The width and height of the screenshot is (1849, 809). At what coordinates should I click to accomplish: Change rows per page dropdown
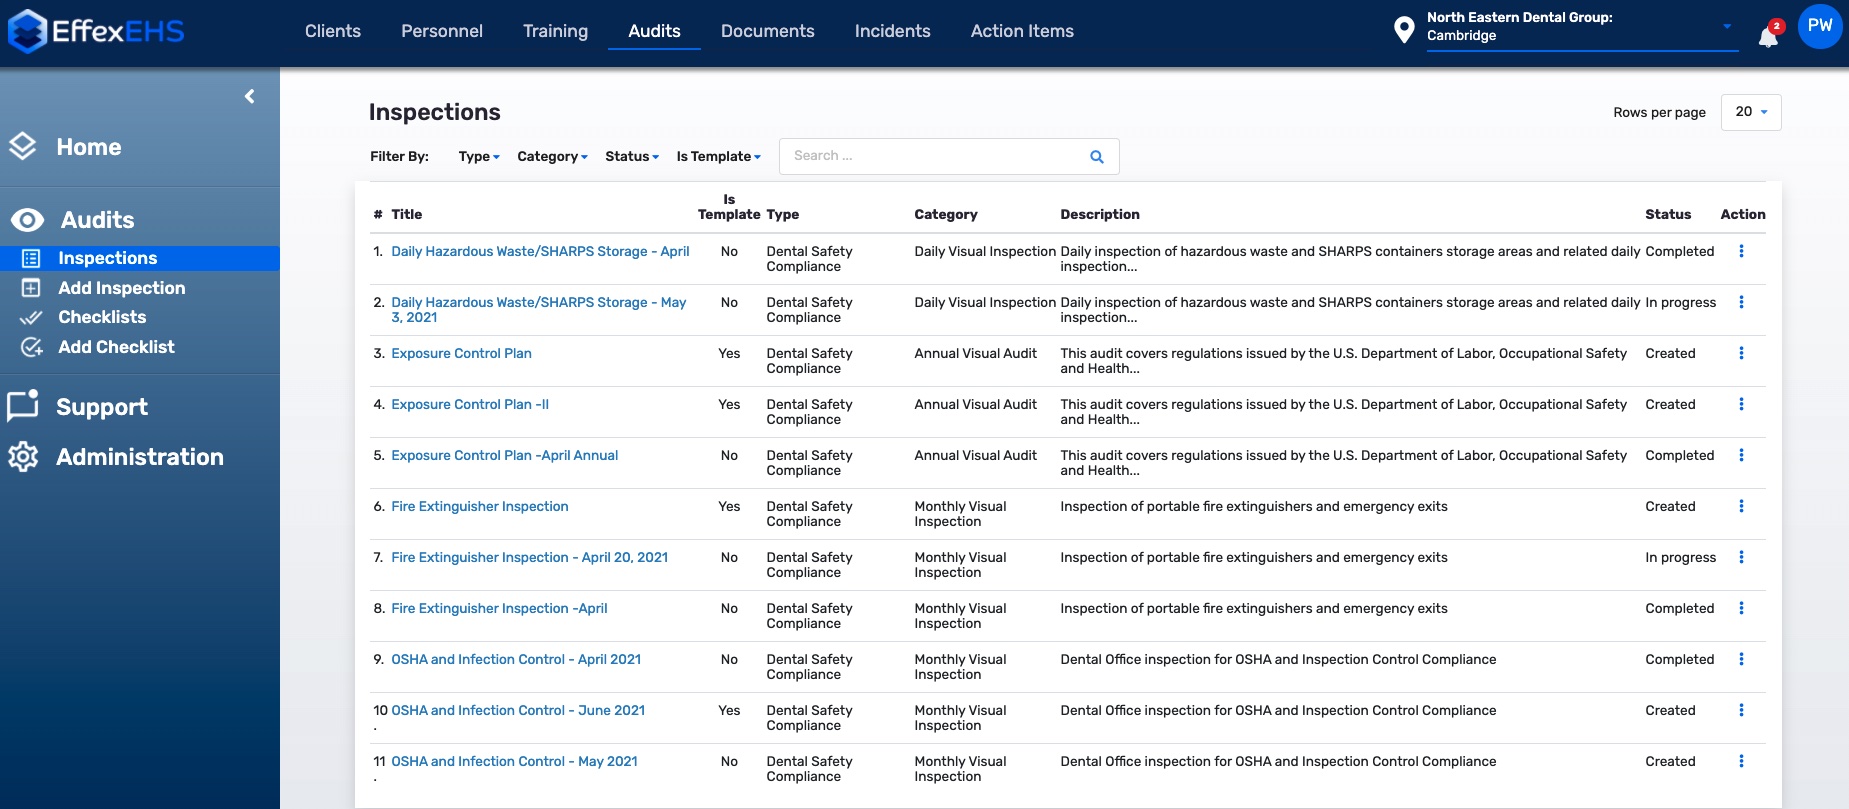[1750, 112]
